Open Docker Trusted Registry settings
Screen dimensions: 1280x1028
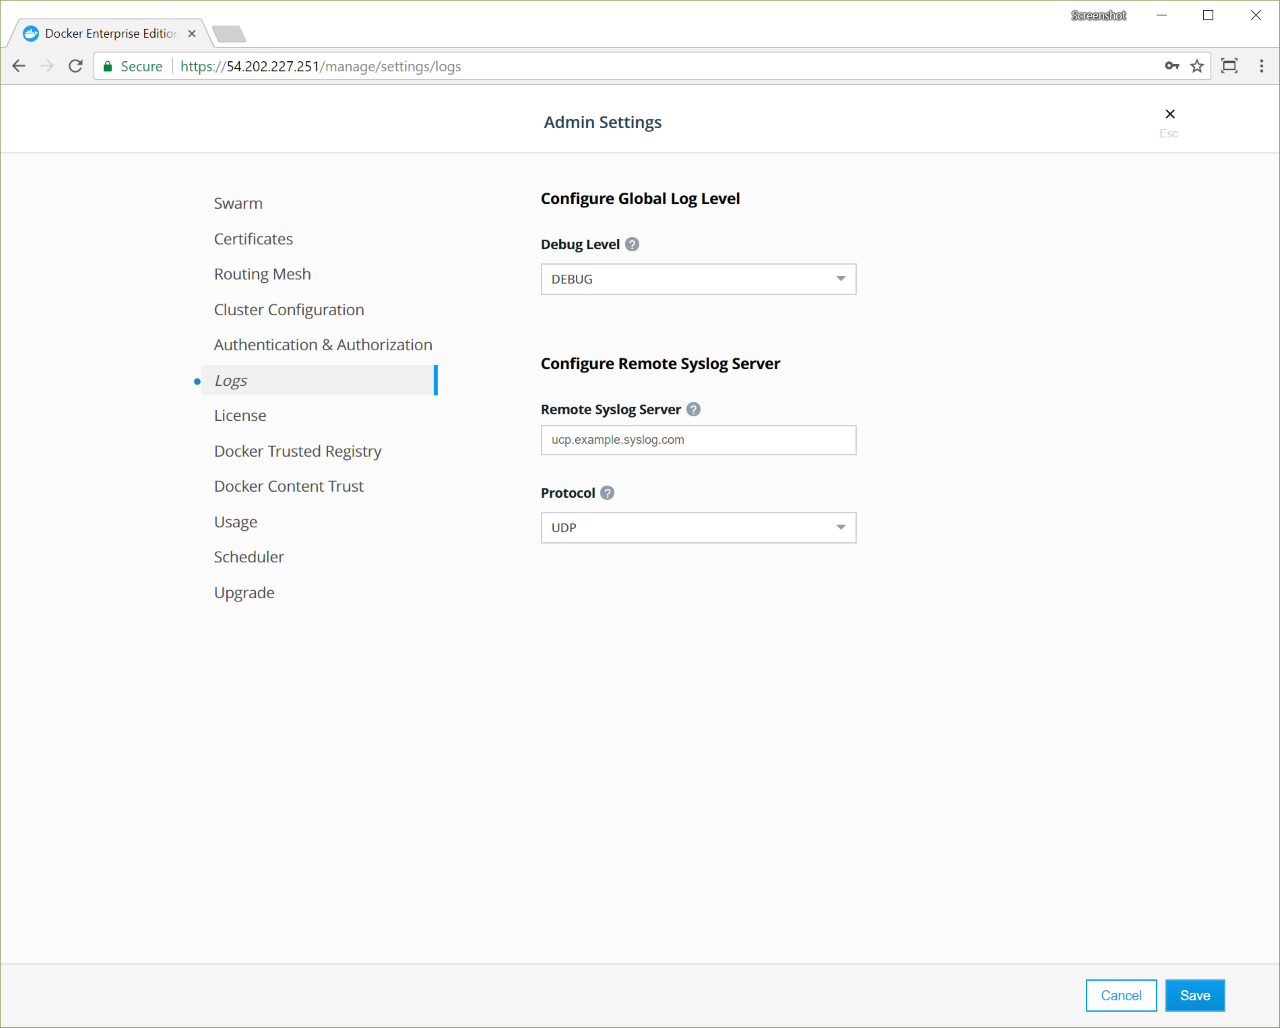click(x=297, y=451)
